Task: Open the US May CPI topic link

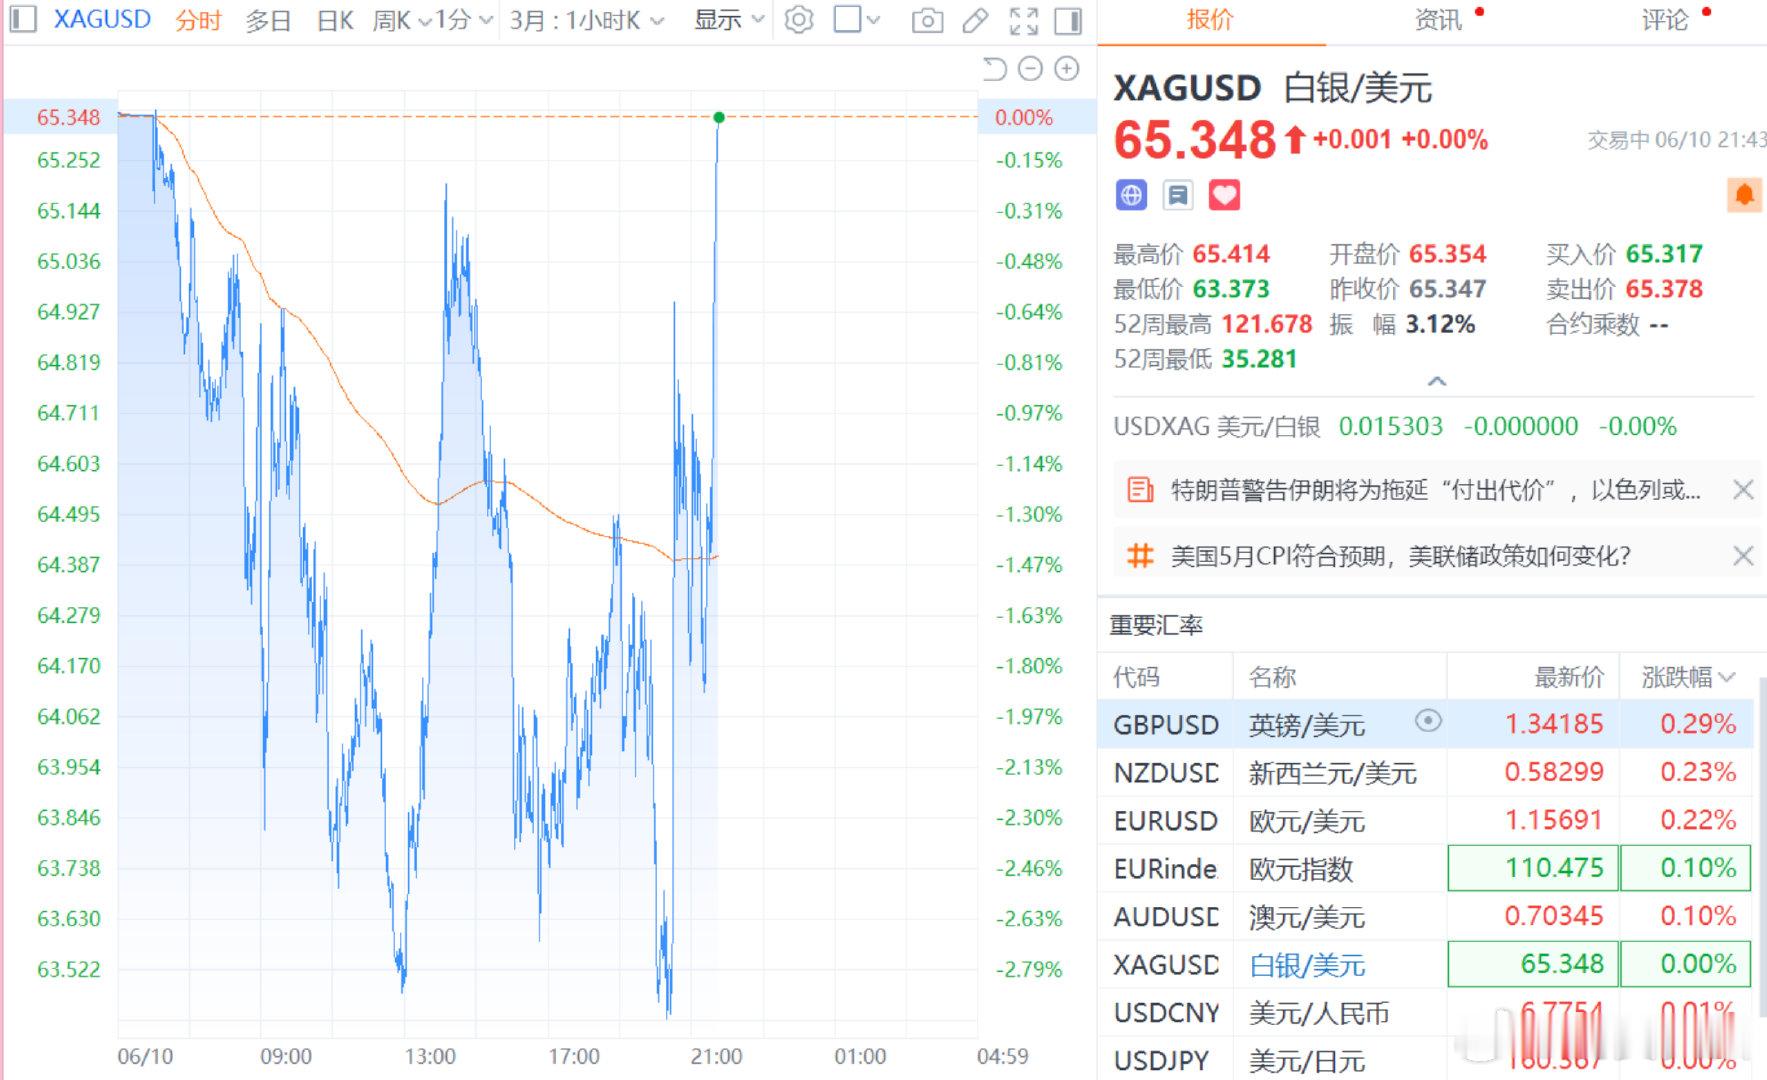Action: [x=1400, y=556]
